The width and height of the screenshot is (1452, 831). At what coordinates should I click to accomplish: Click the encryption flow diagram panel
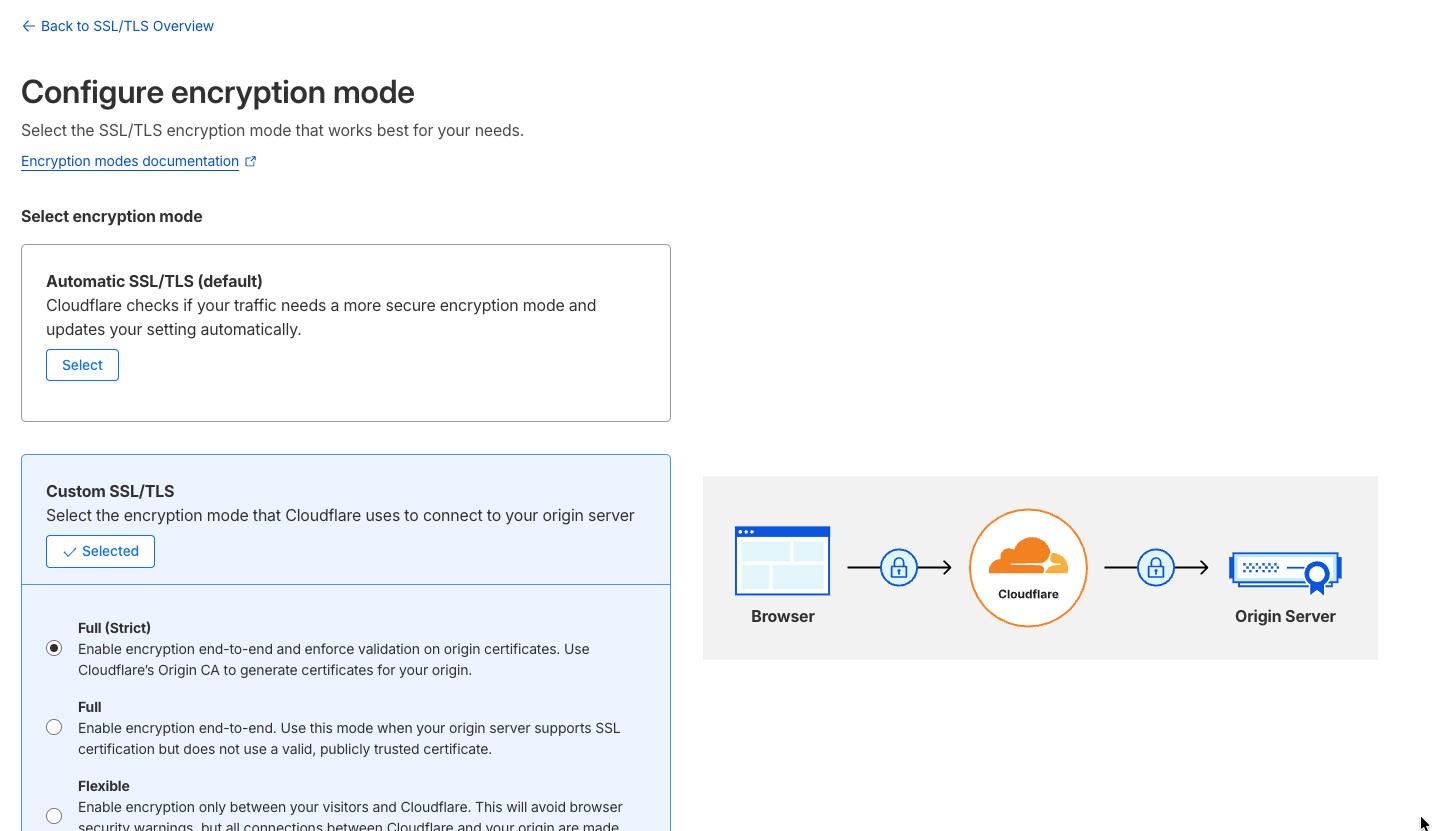tap(1040, 567)
